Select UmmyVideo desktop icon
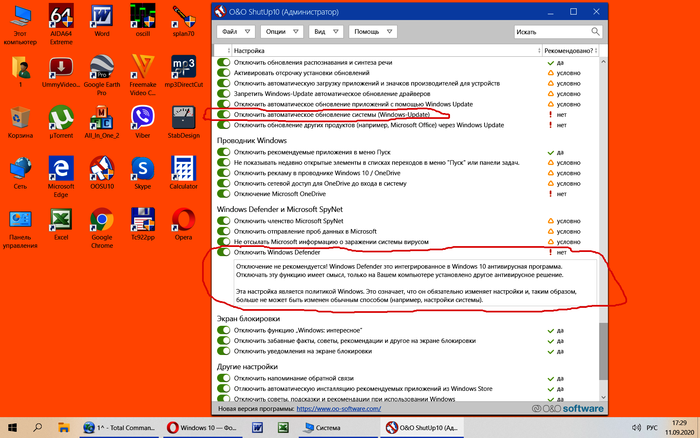The image size is (700, 438). point(61,71)
